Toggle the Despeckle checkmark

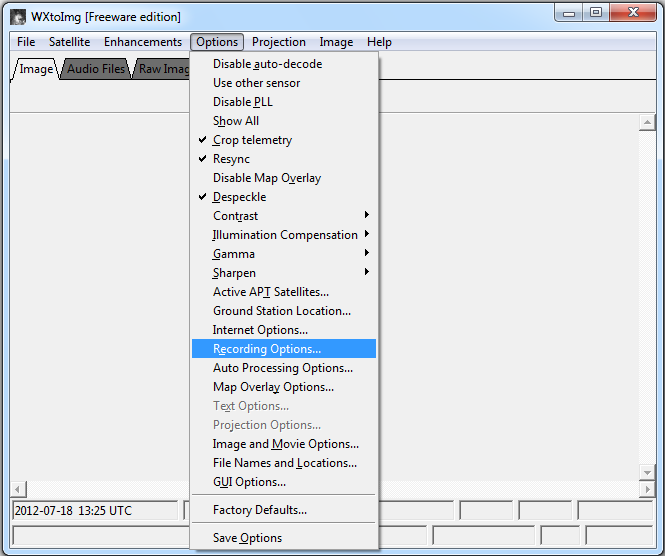point(284,197)
